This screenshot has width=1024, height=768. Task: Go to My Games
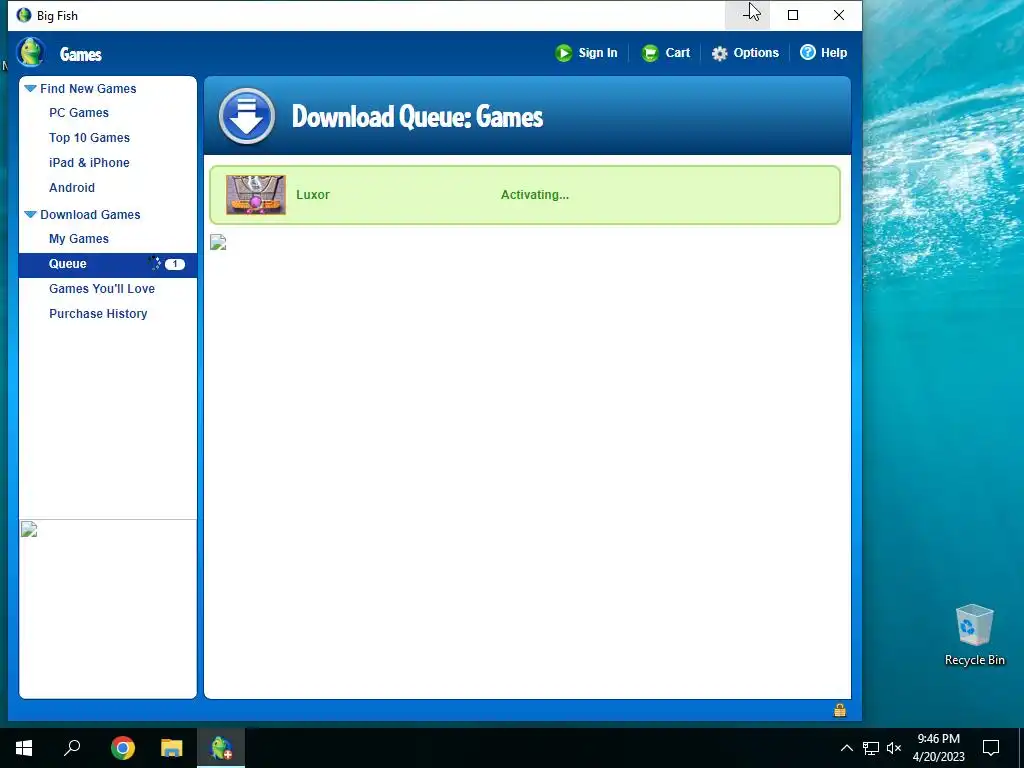[79, 239]
